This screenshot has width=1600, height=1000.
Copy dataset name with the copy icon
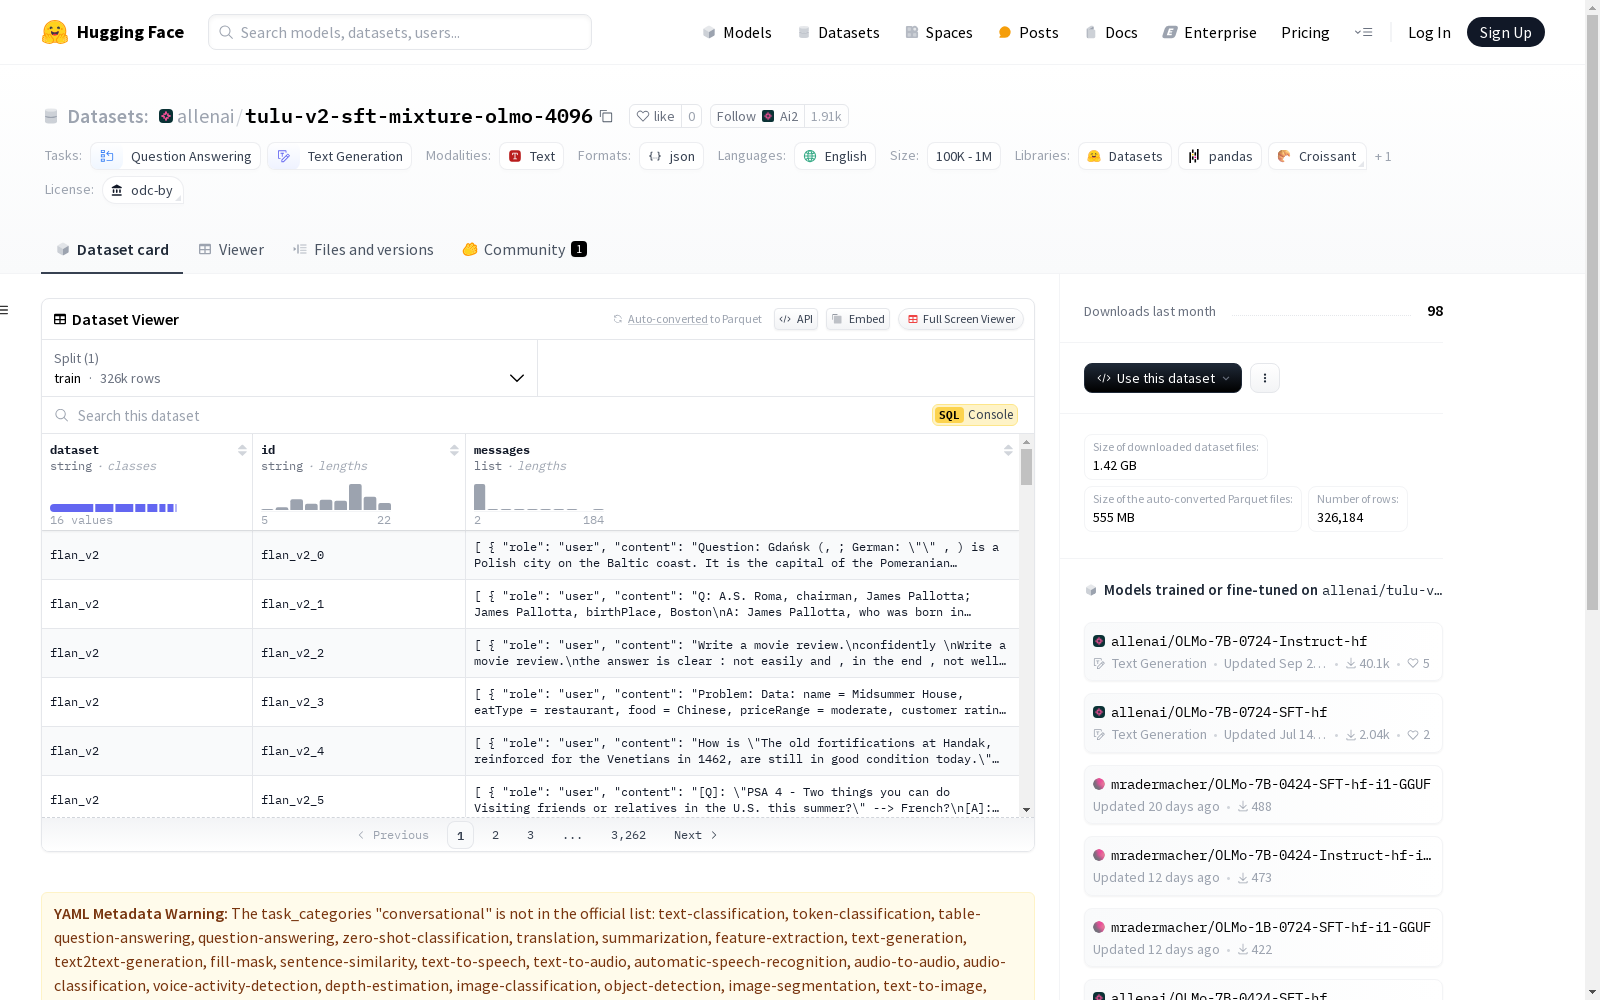(606, 116)
